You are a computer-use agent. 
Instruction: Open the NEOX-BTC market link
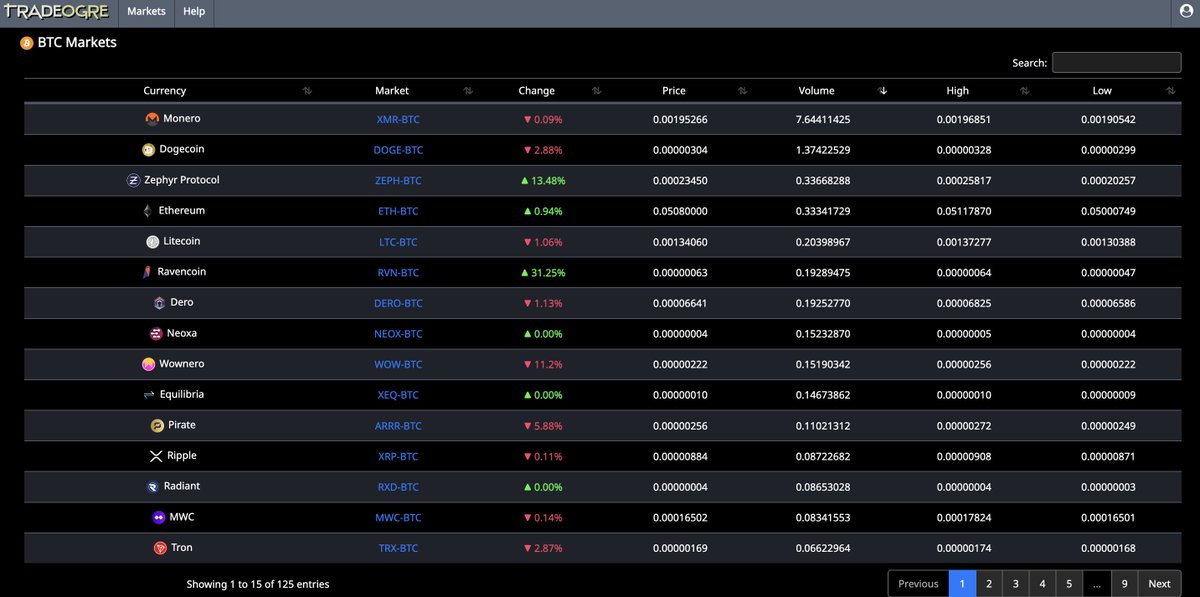coord(398,334)
